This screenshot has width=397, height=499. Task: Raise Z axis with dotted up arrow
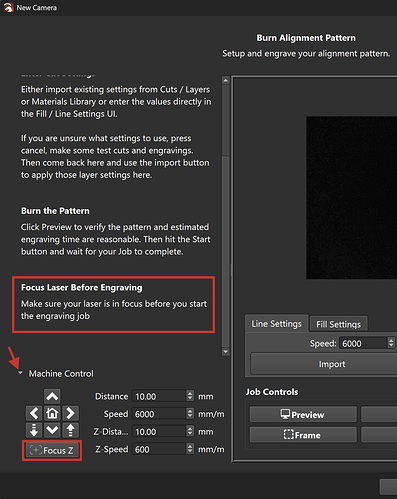[70, 430]
